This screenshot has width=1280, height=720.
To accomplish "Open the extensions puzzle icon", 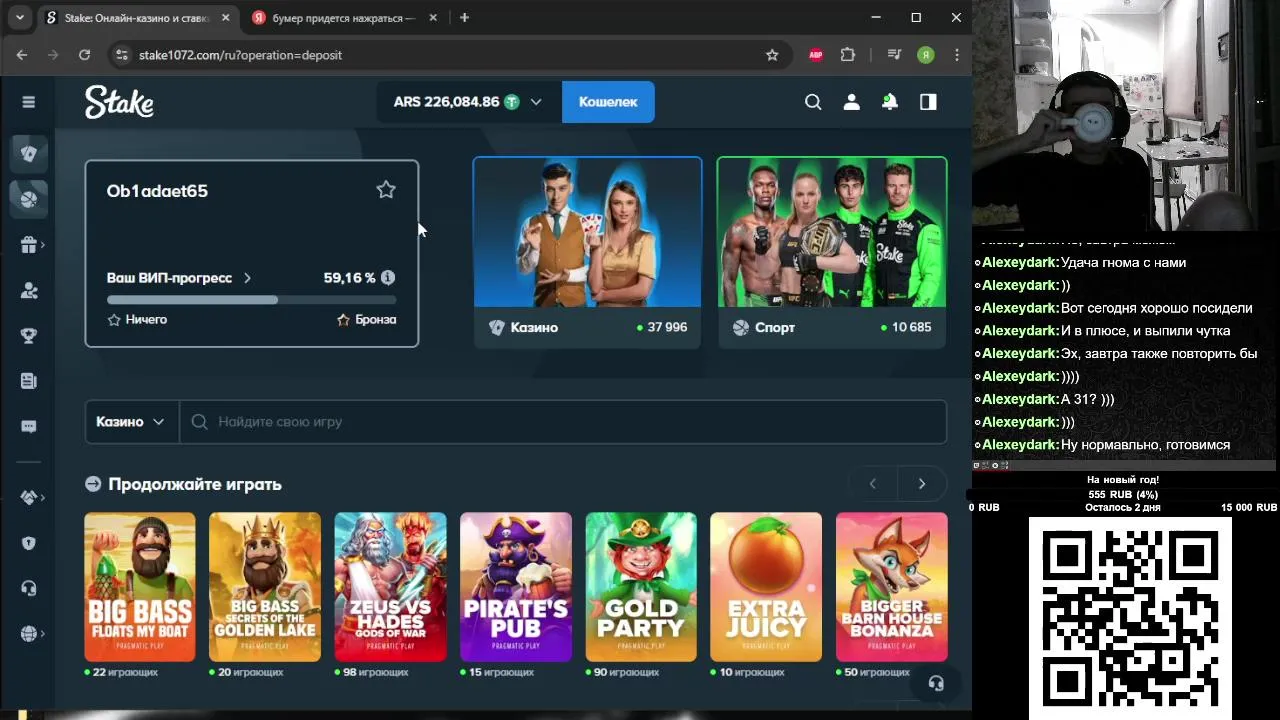I will click(848, 55).
